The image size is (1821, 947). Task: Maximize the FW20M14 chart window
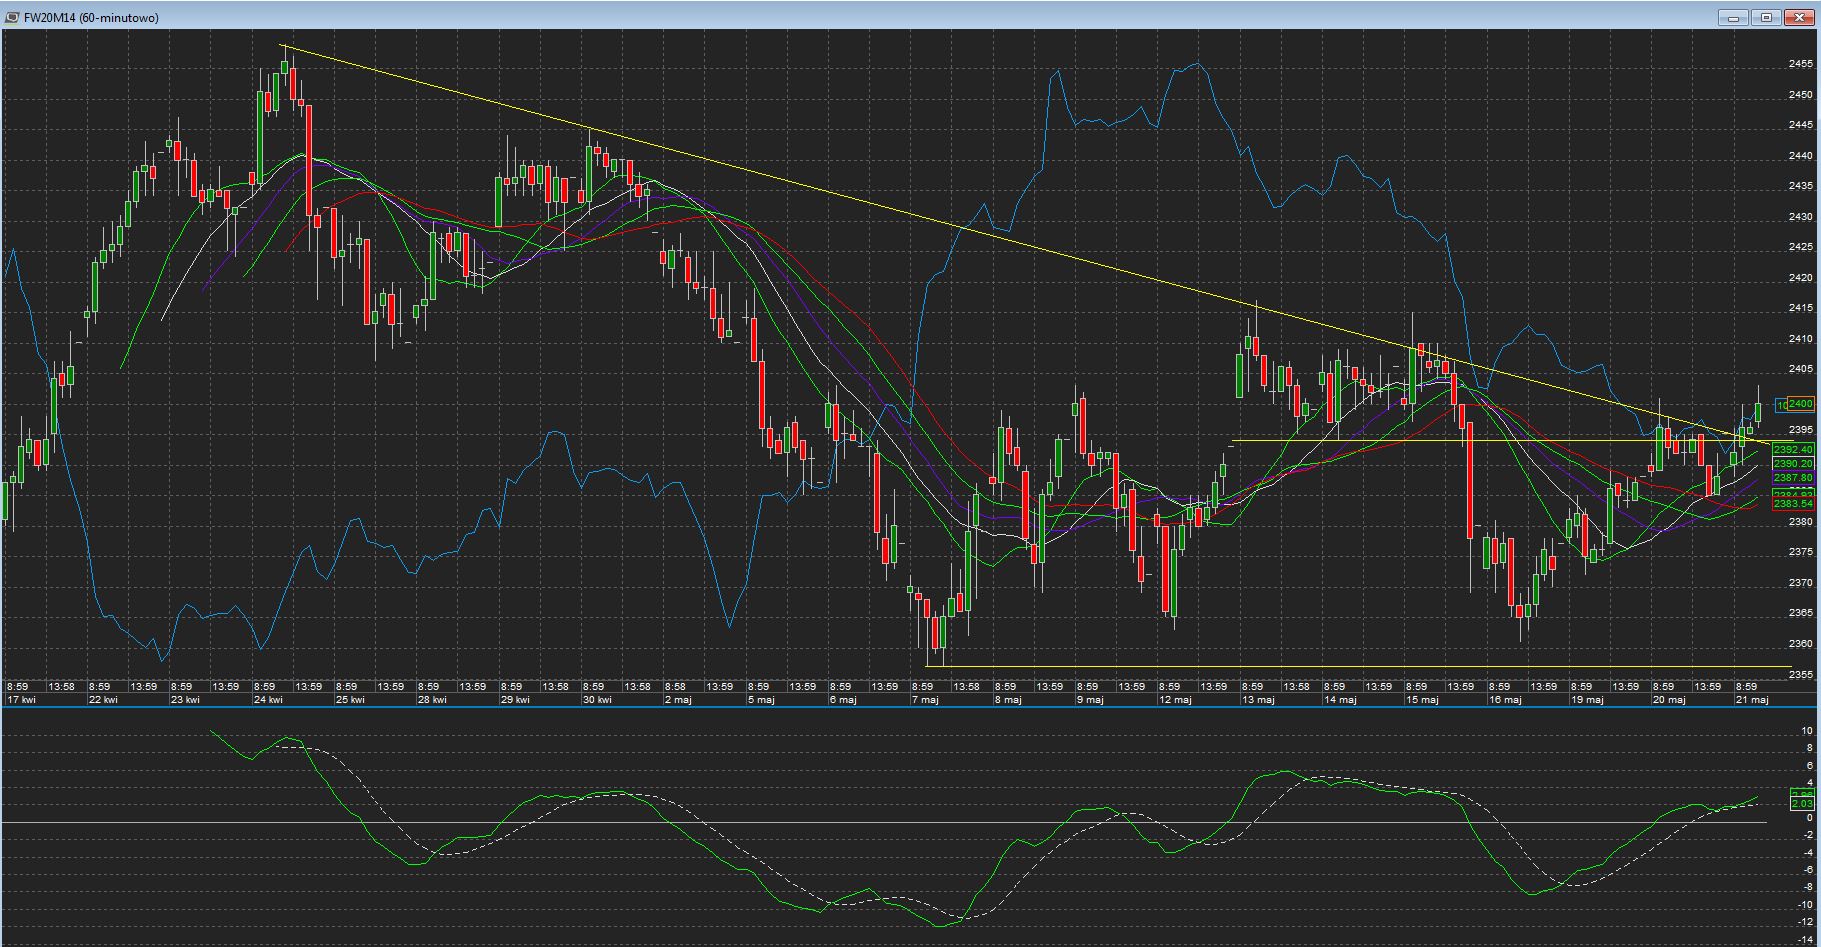coord(1766,17)
